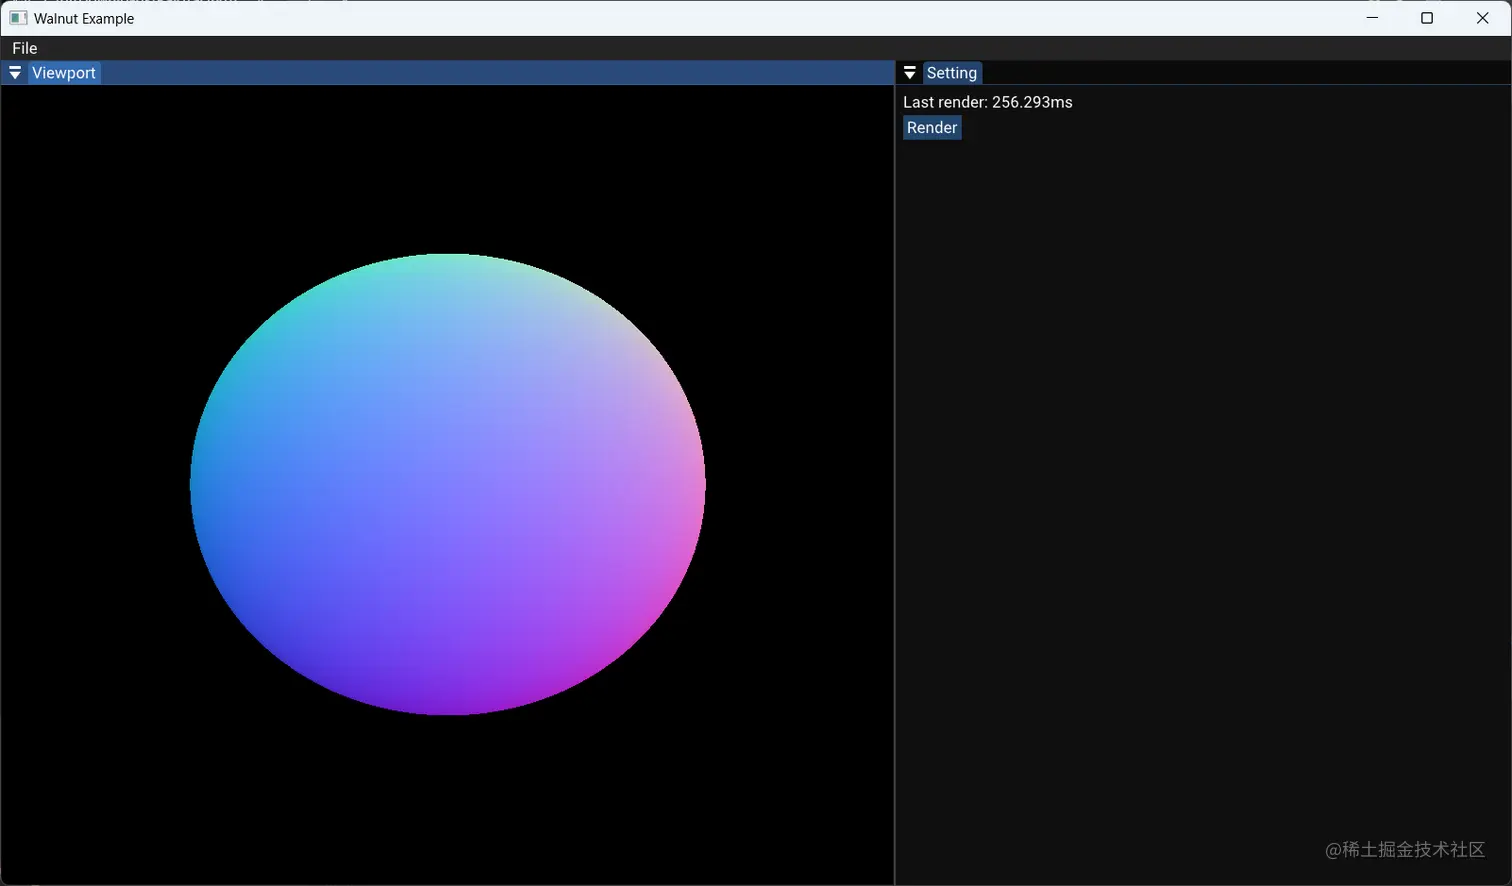Select the Viewport tab
The image size is (1512, 886).
pos(64,73)
